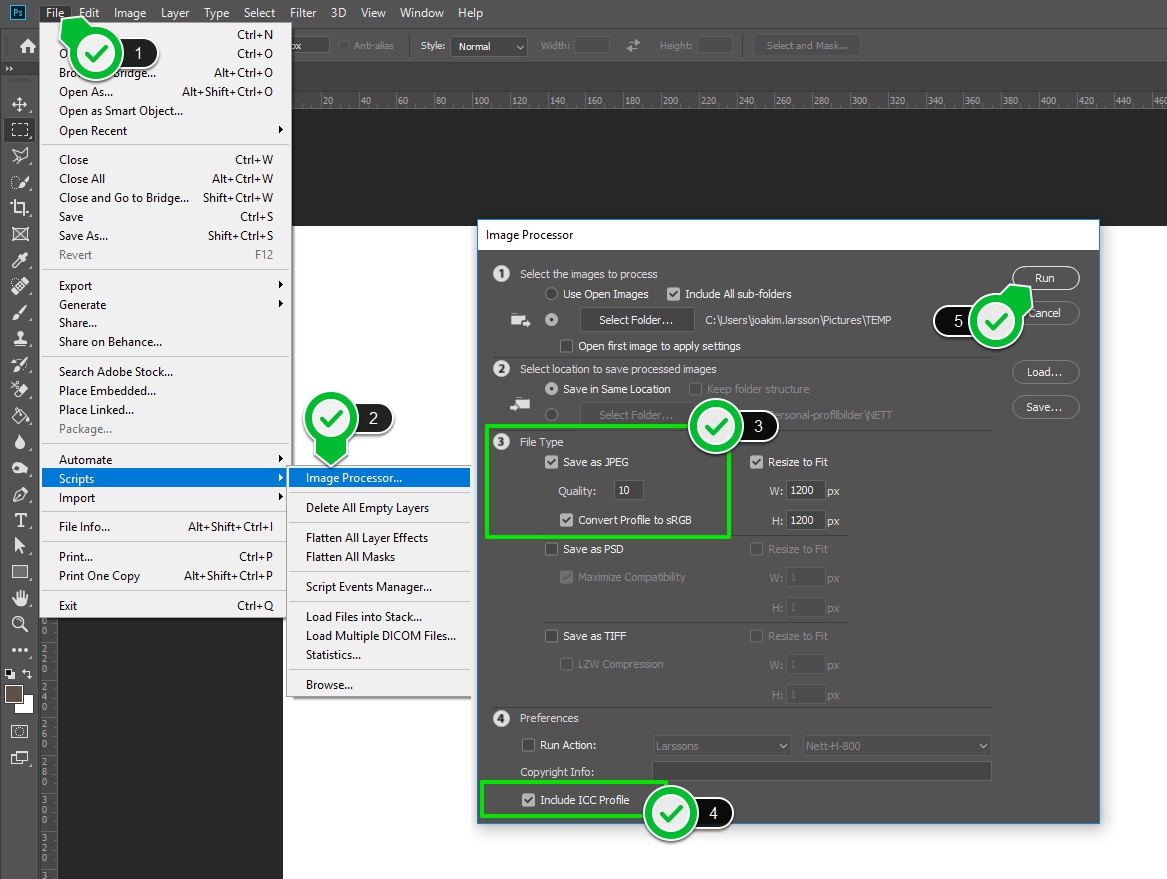This screenshot has width=1167, height=879.
Task: Click Select Folder for images to process
Action: pos(636,320)
